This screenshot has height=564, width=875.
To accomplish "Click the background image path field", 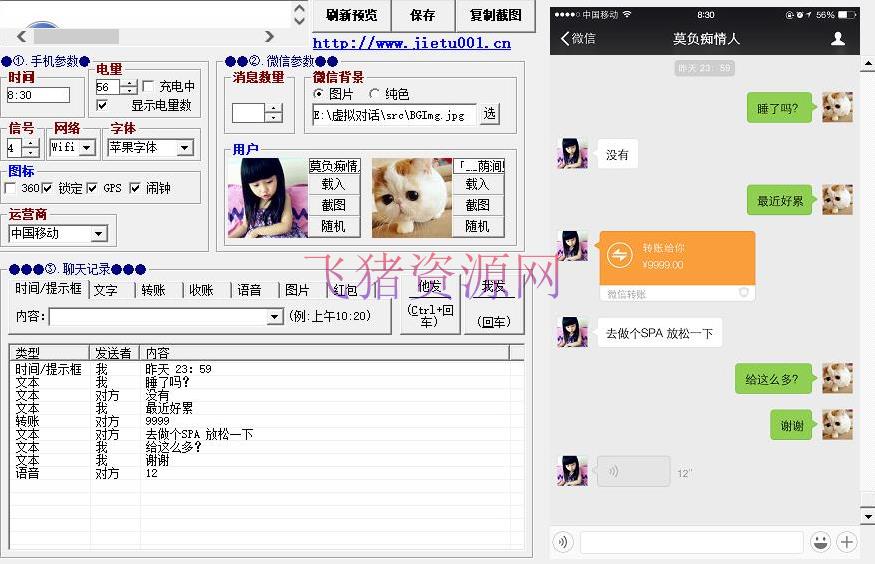I will [394, 115].
